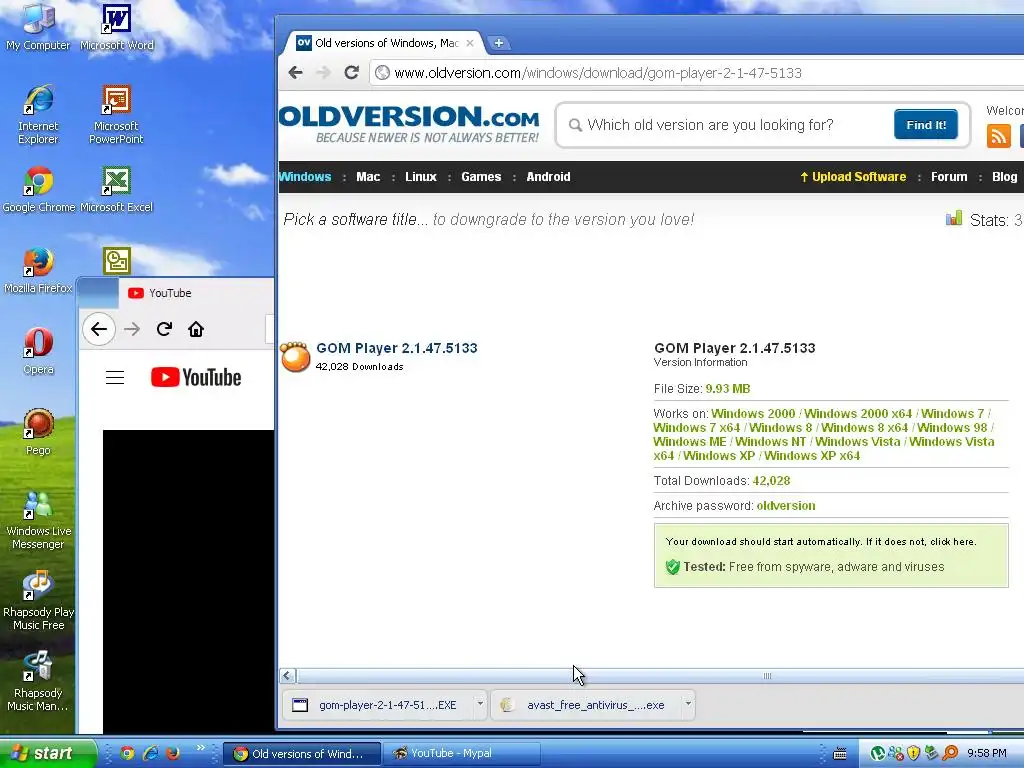
Task: Open the Windows menu on Oldversion navbar
Action: point(305,177)
